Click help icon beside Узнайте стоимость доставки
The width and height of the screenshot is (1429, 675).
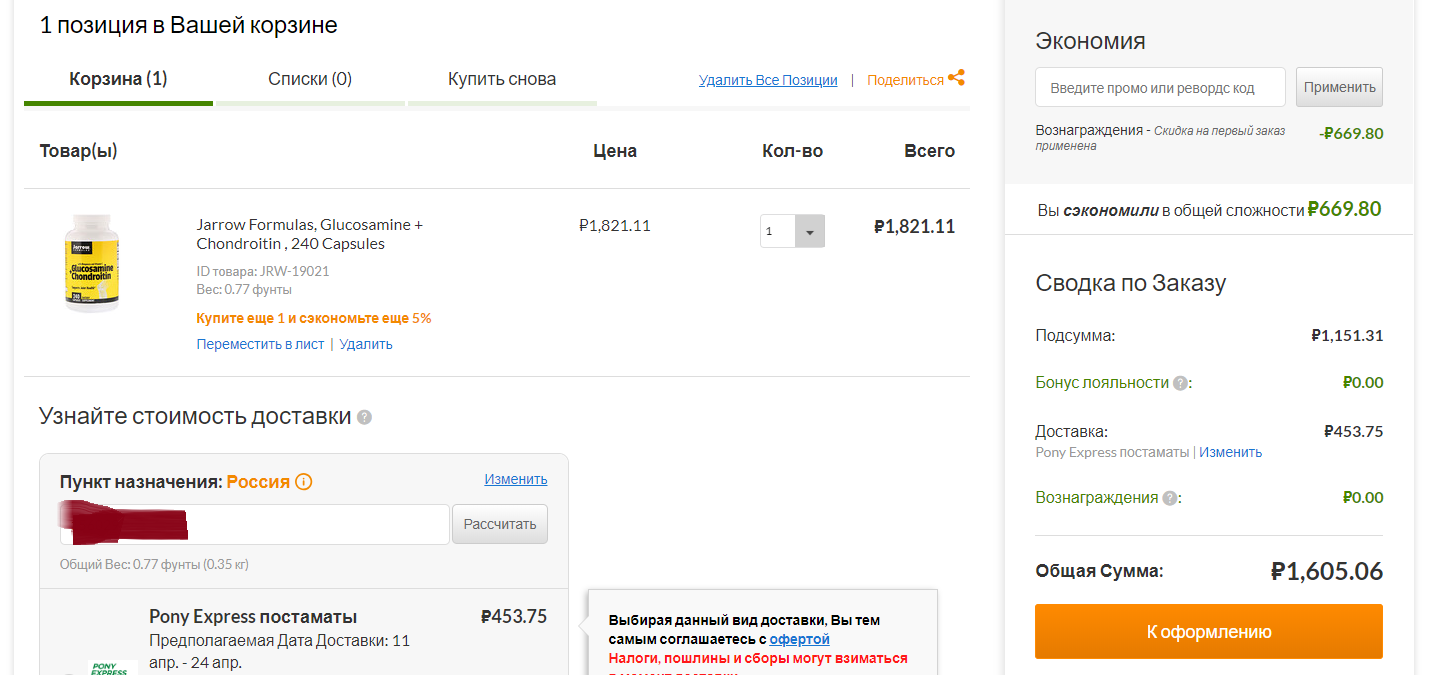pos(364,417)
